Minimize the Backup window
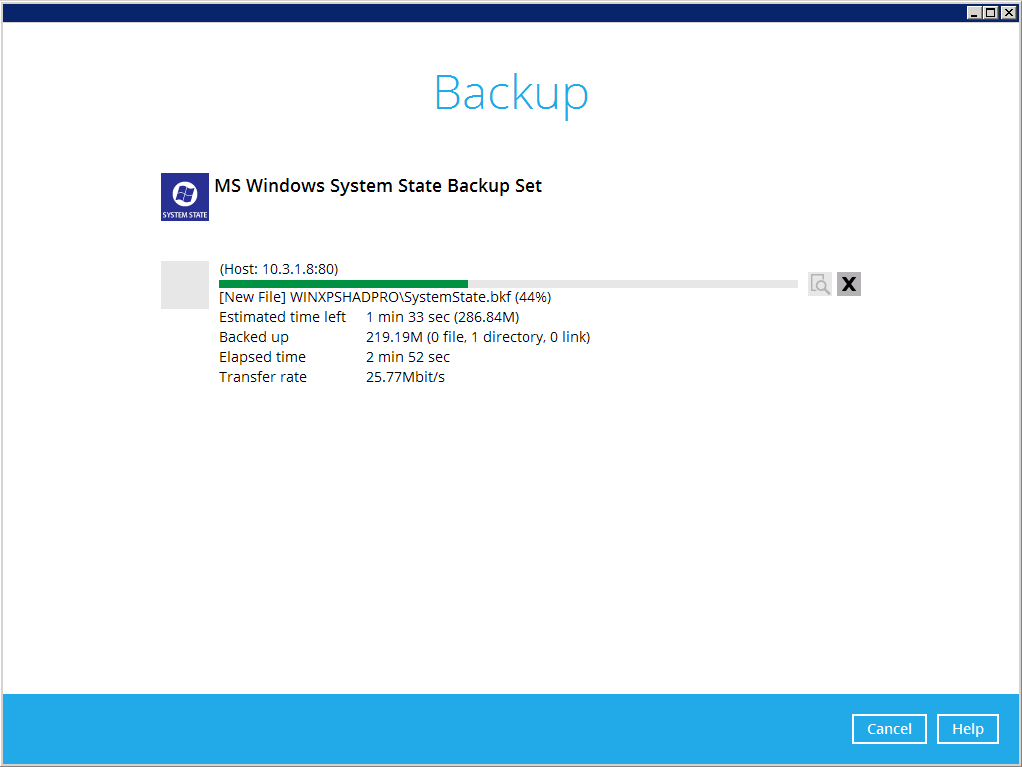 pyautogui.click(x=975, y=12)
